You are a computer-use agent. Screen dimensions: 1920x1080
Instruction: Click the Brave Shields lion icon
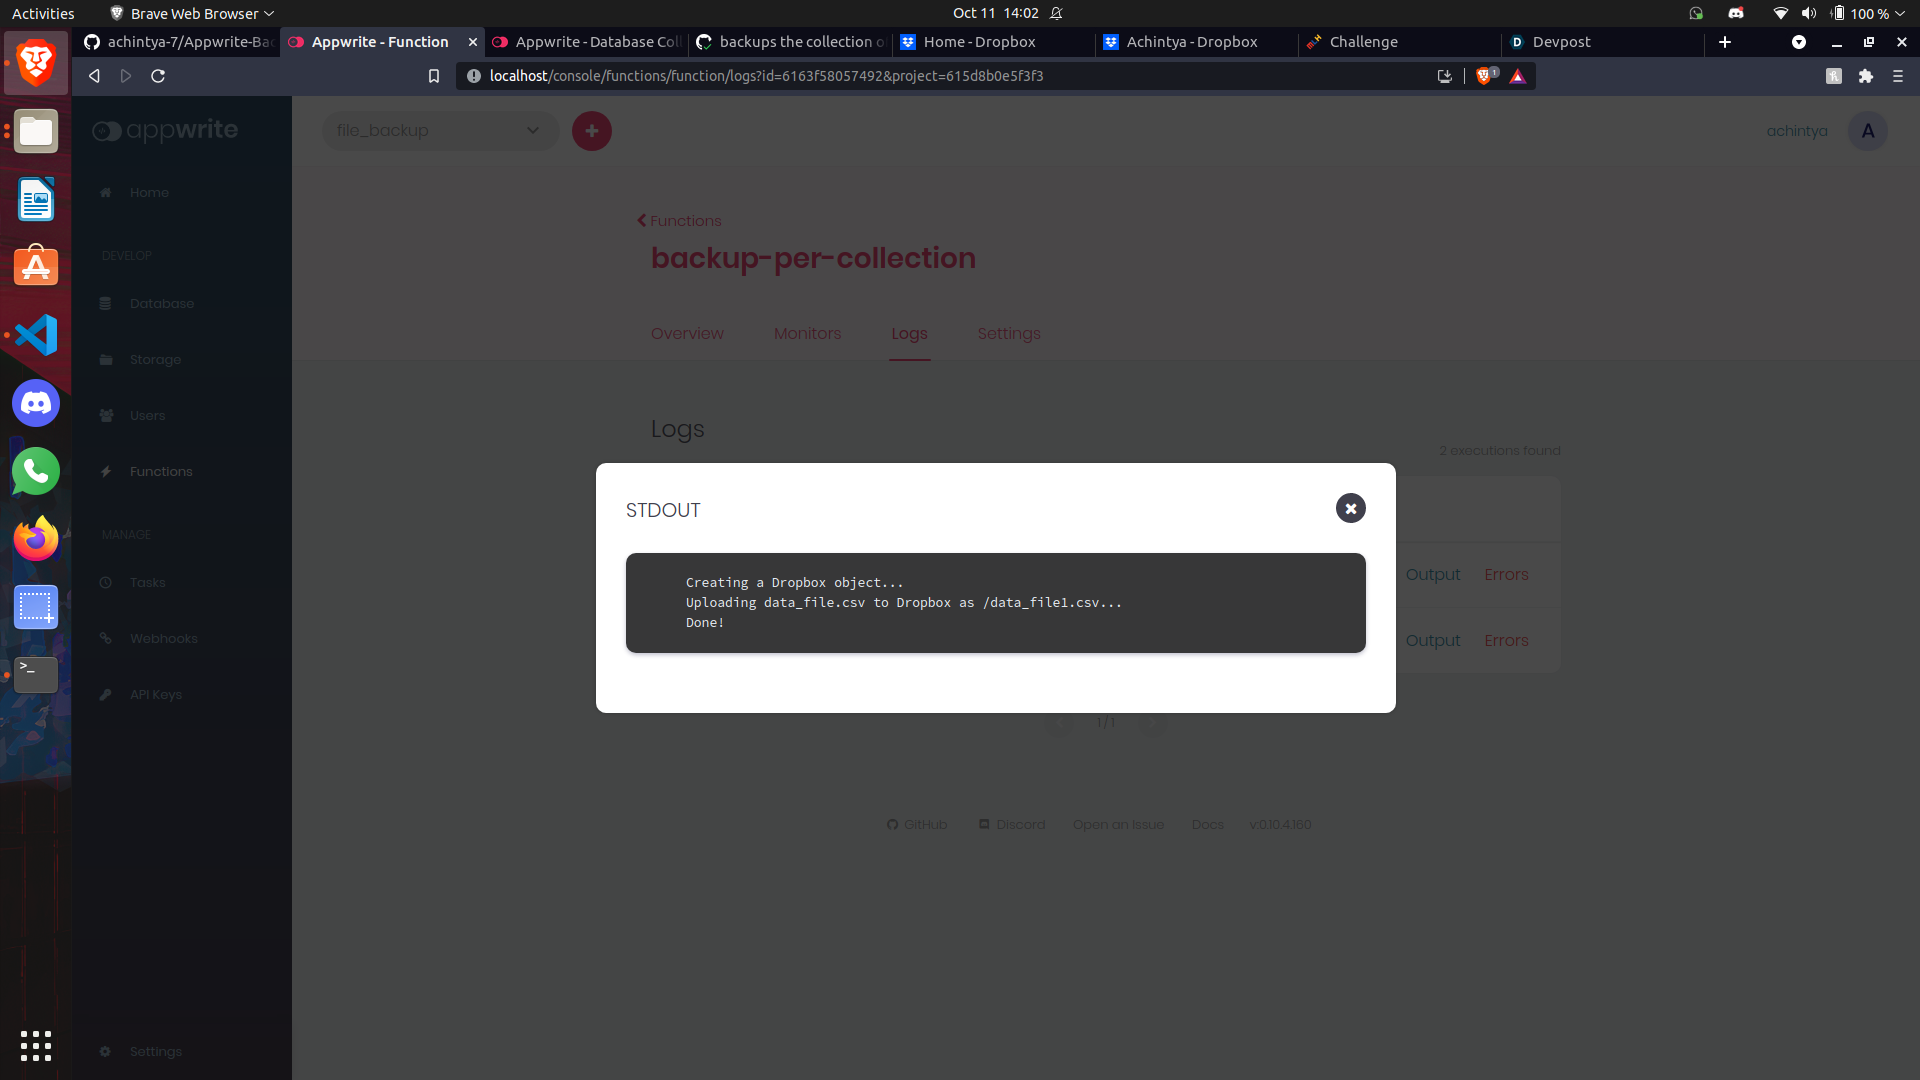(1484, 76)
